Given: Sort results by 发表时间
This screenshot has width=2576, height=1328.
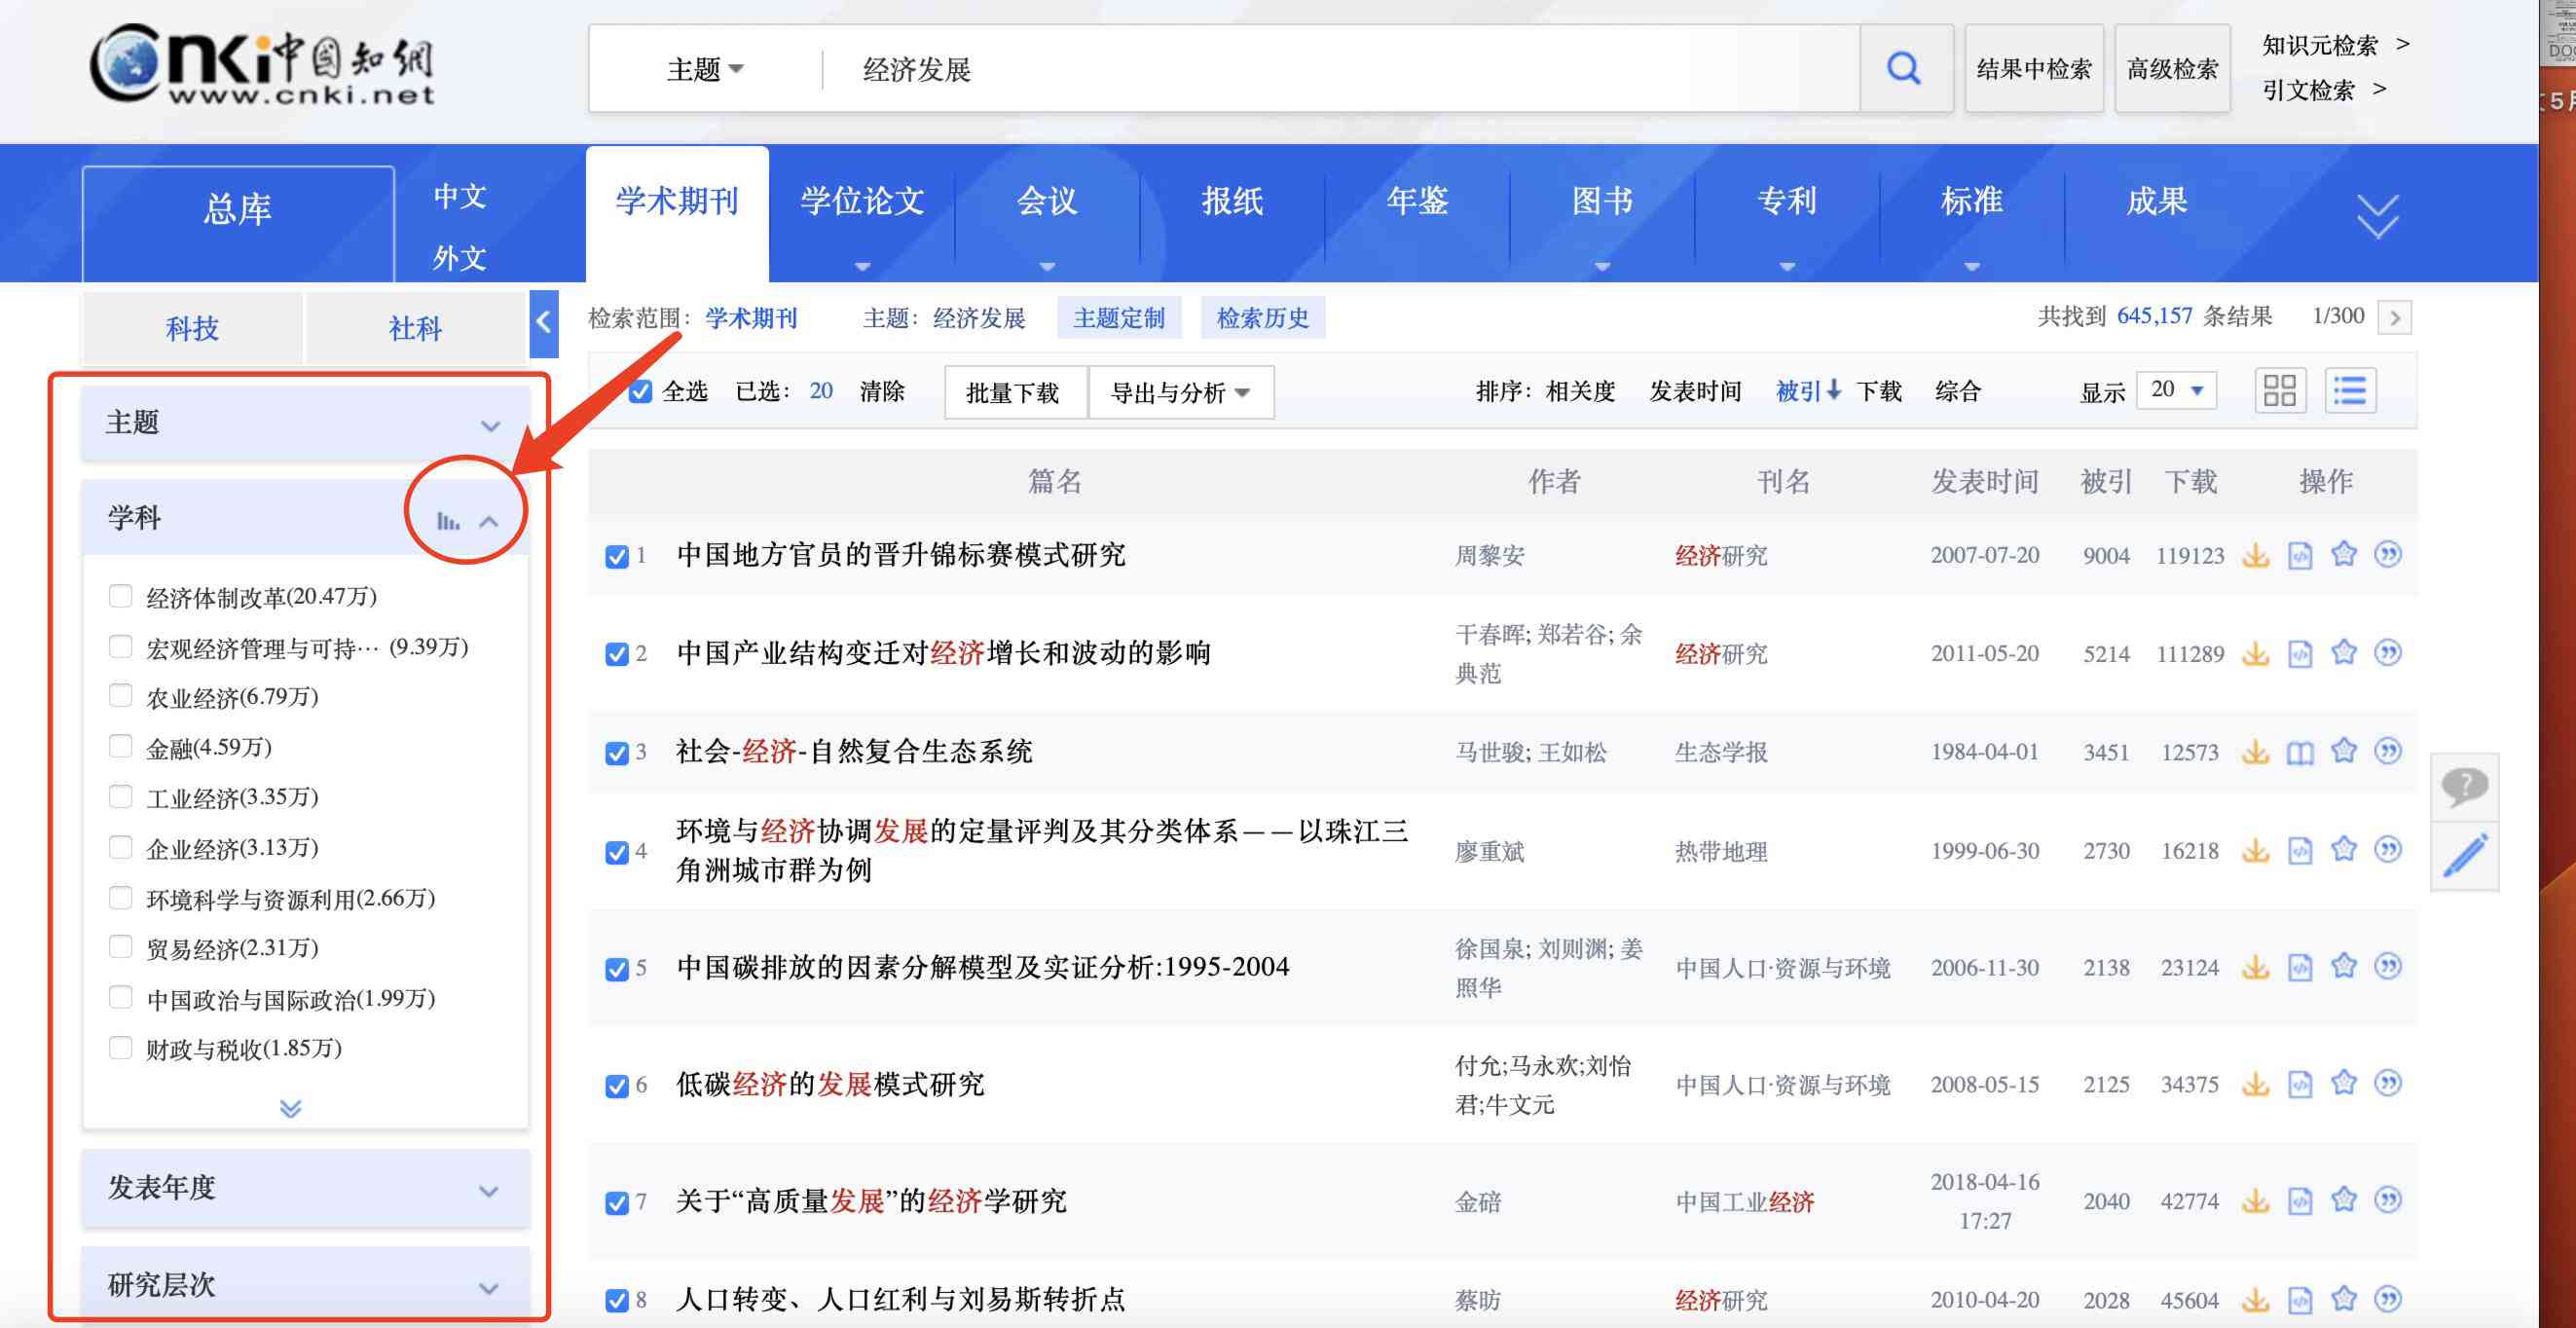Looking at the screenshot, I should coord(1694,391).
